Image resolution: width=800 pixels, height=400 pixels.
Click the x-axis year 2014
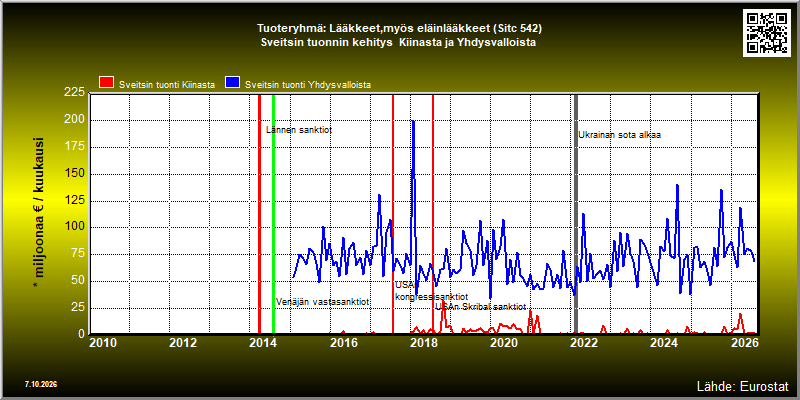coord(263,342)
